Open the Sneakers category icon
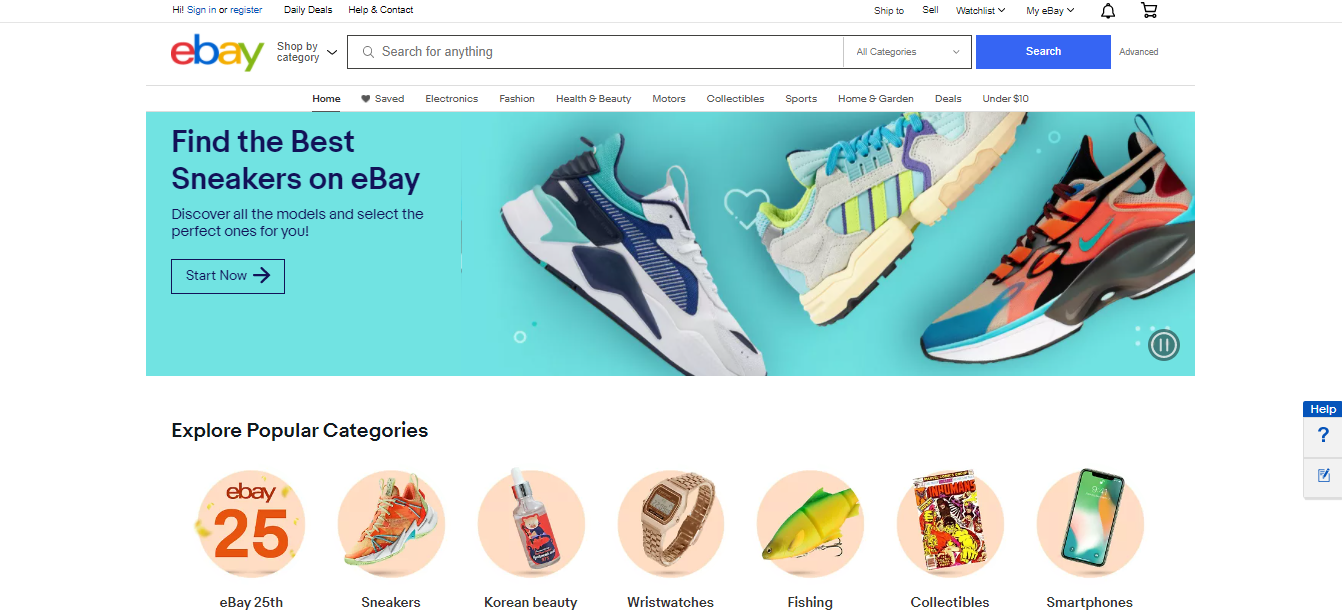 [x=391, y=524]
